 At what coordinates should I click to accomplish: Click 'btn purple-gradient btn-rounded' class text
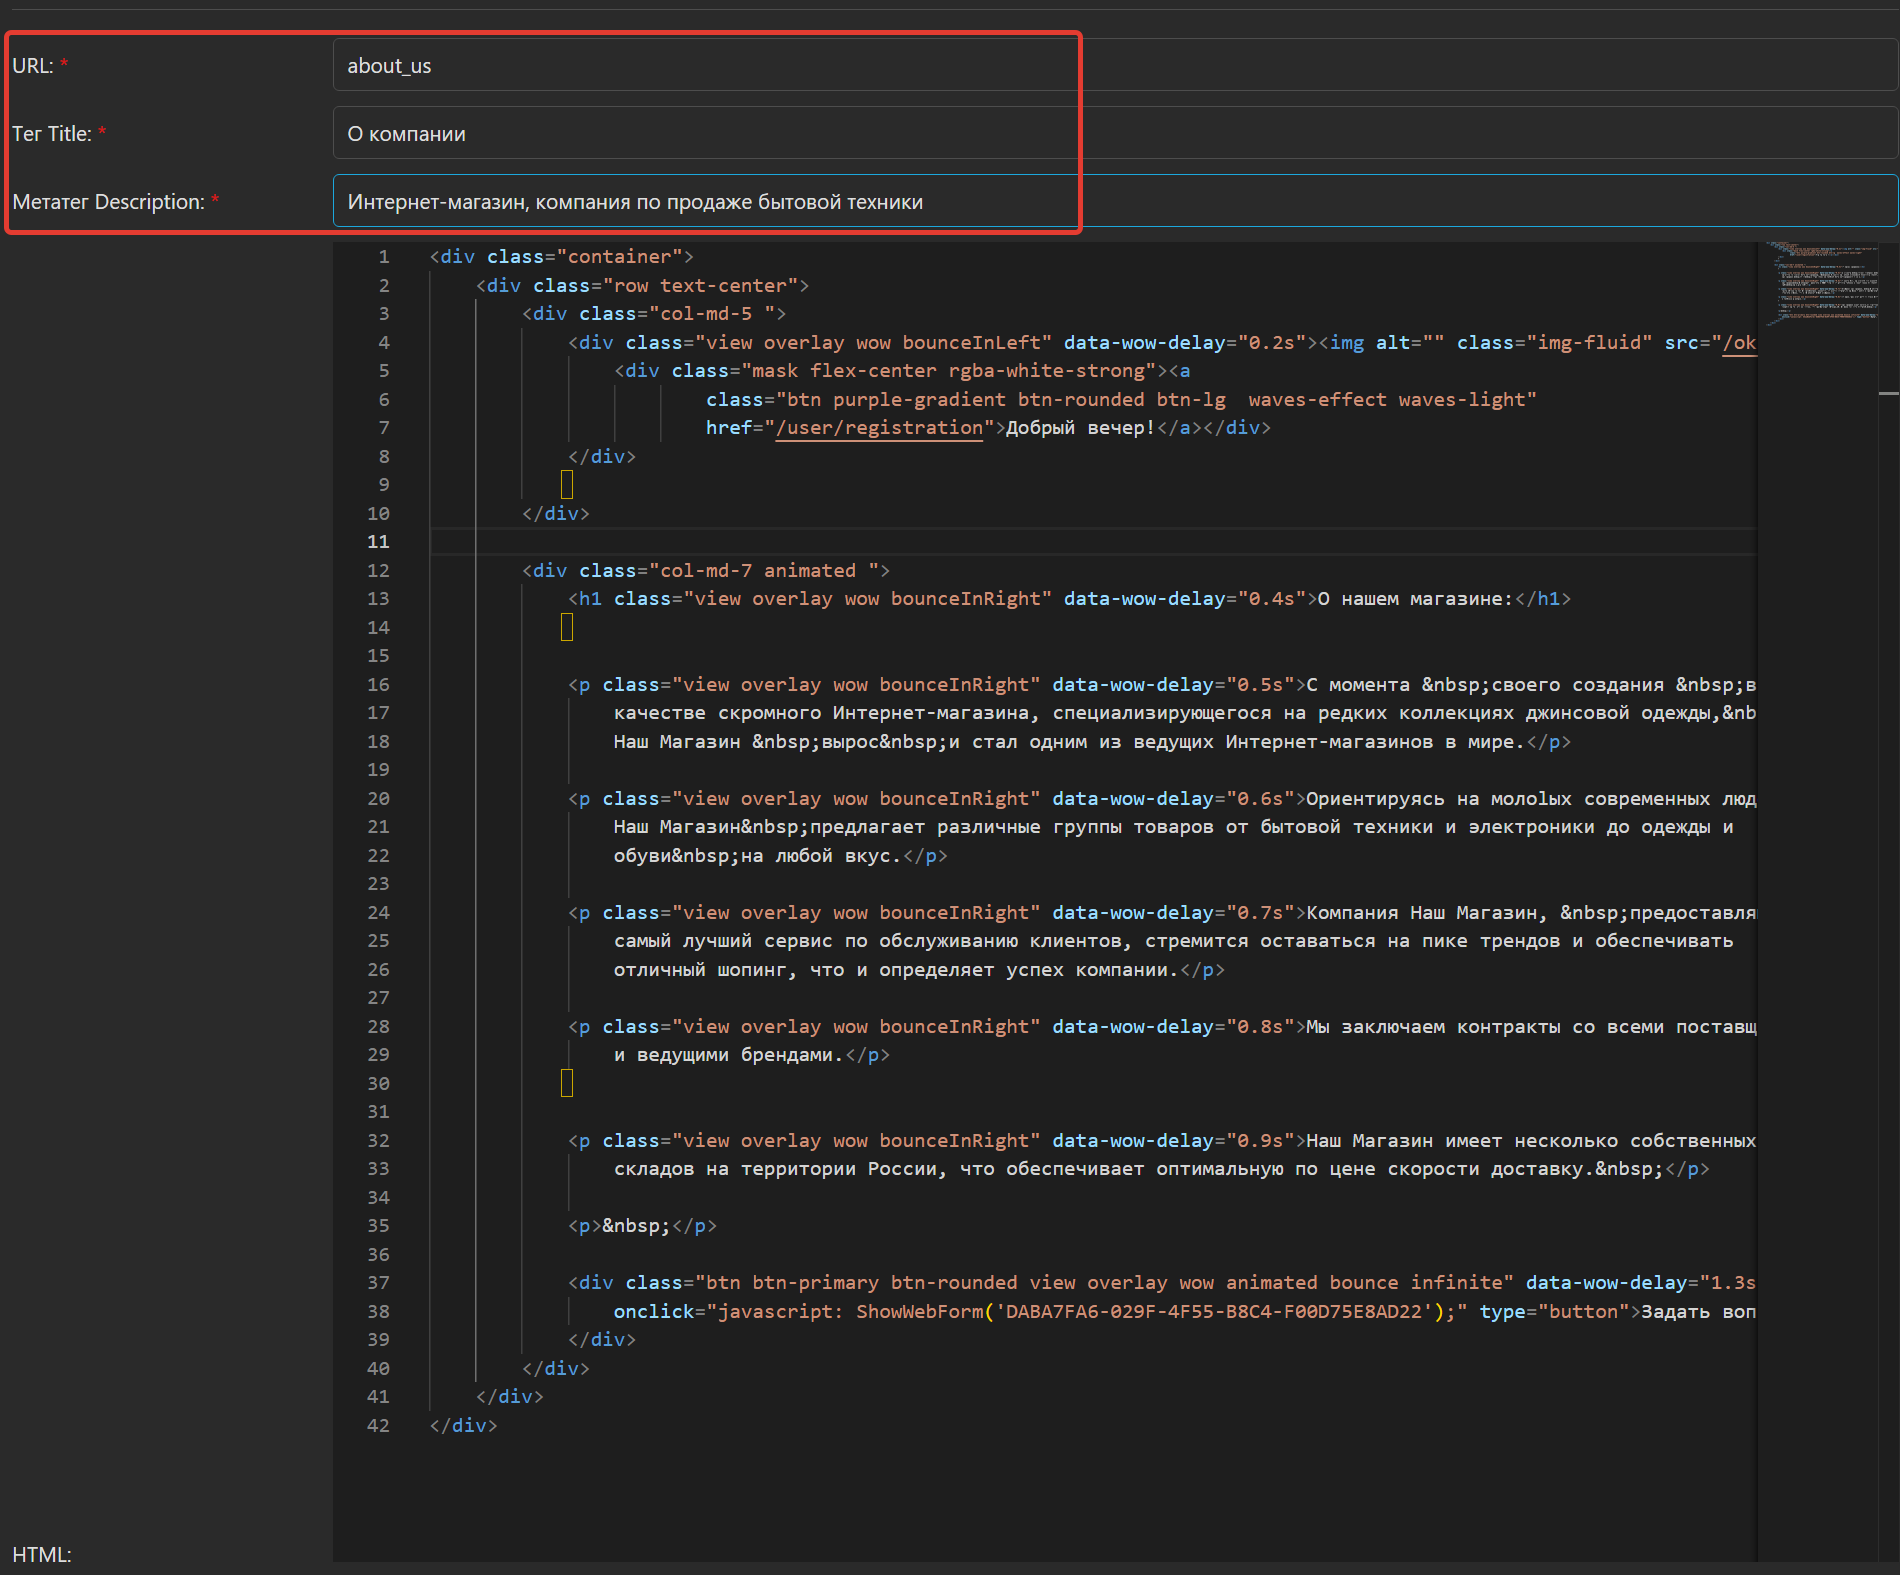point(966,400)
